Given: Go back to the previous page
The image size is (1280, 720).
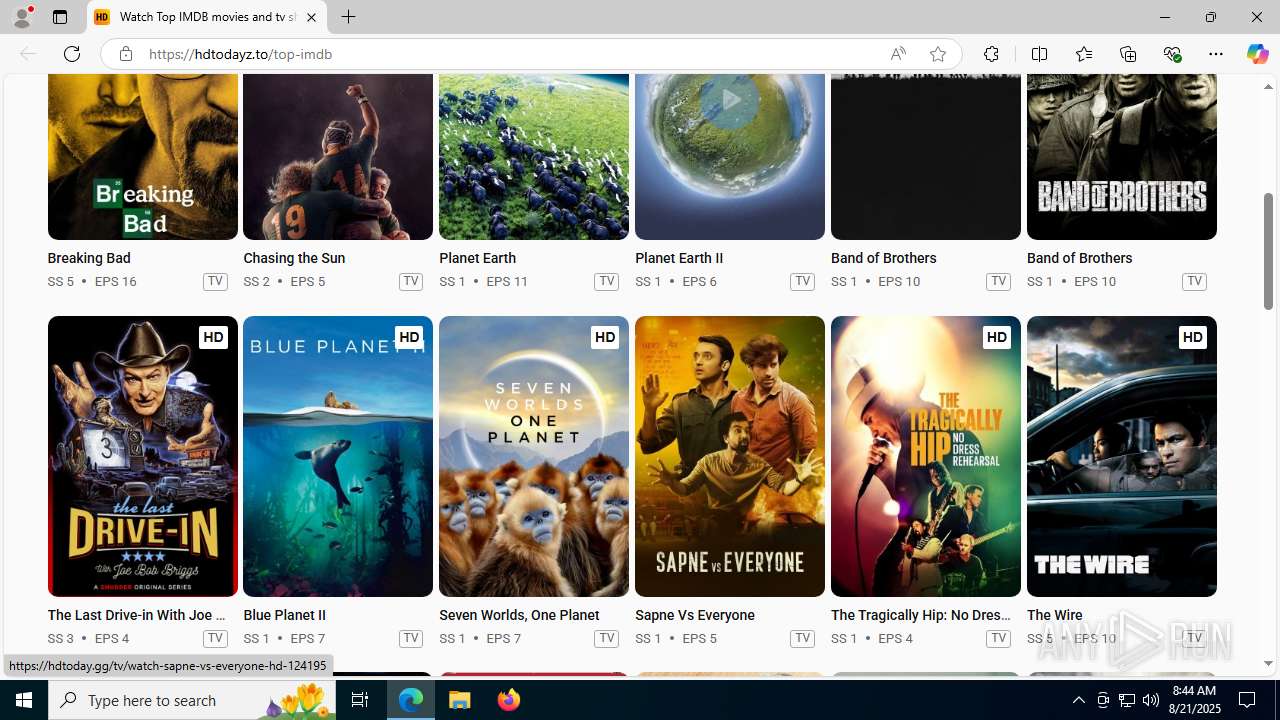Looking at the screenshot, I should click(28, 54).
